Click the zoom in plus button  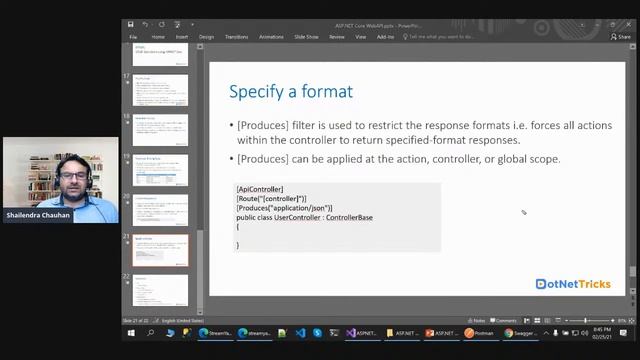pos(613,321)
